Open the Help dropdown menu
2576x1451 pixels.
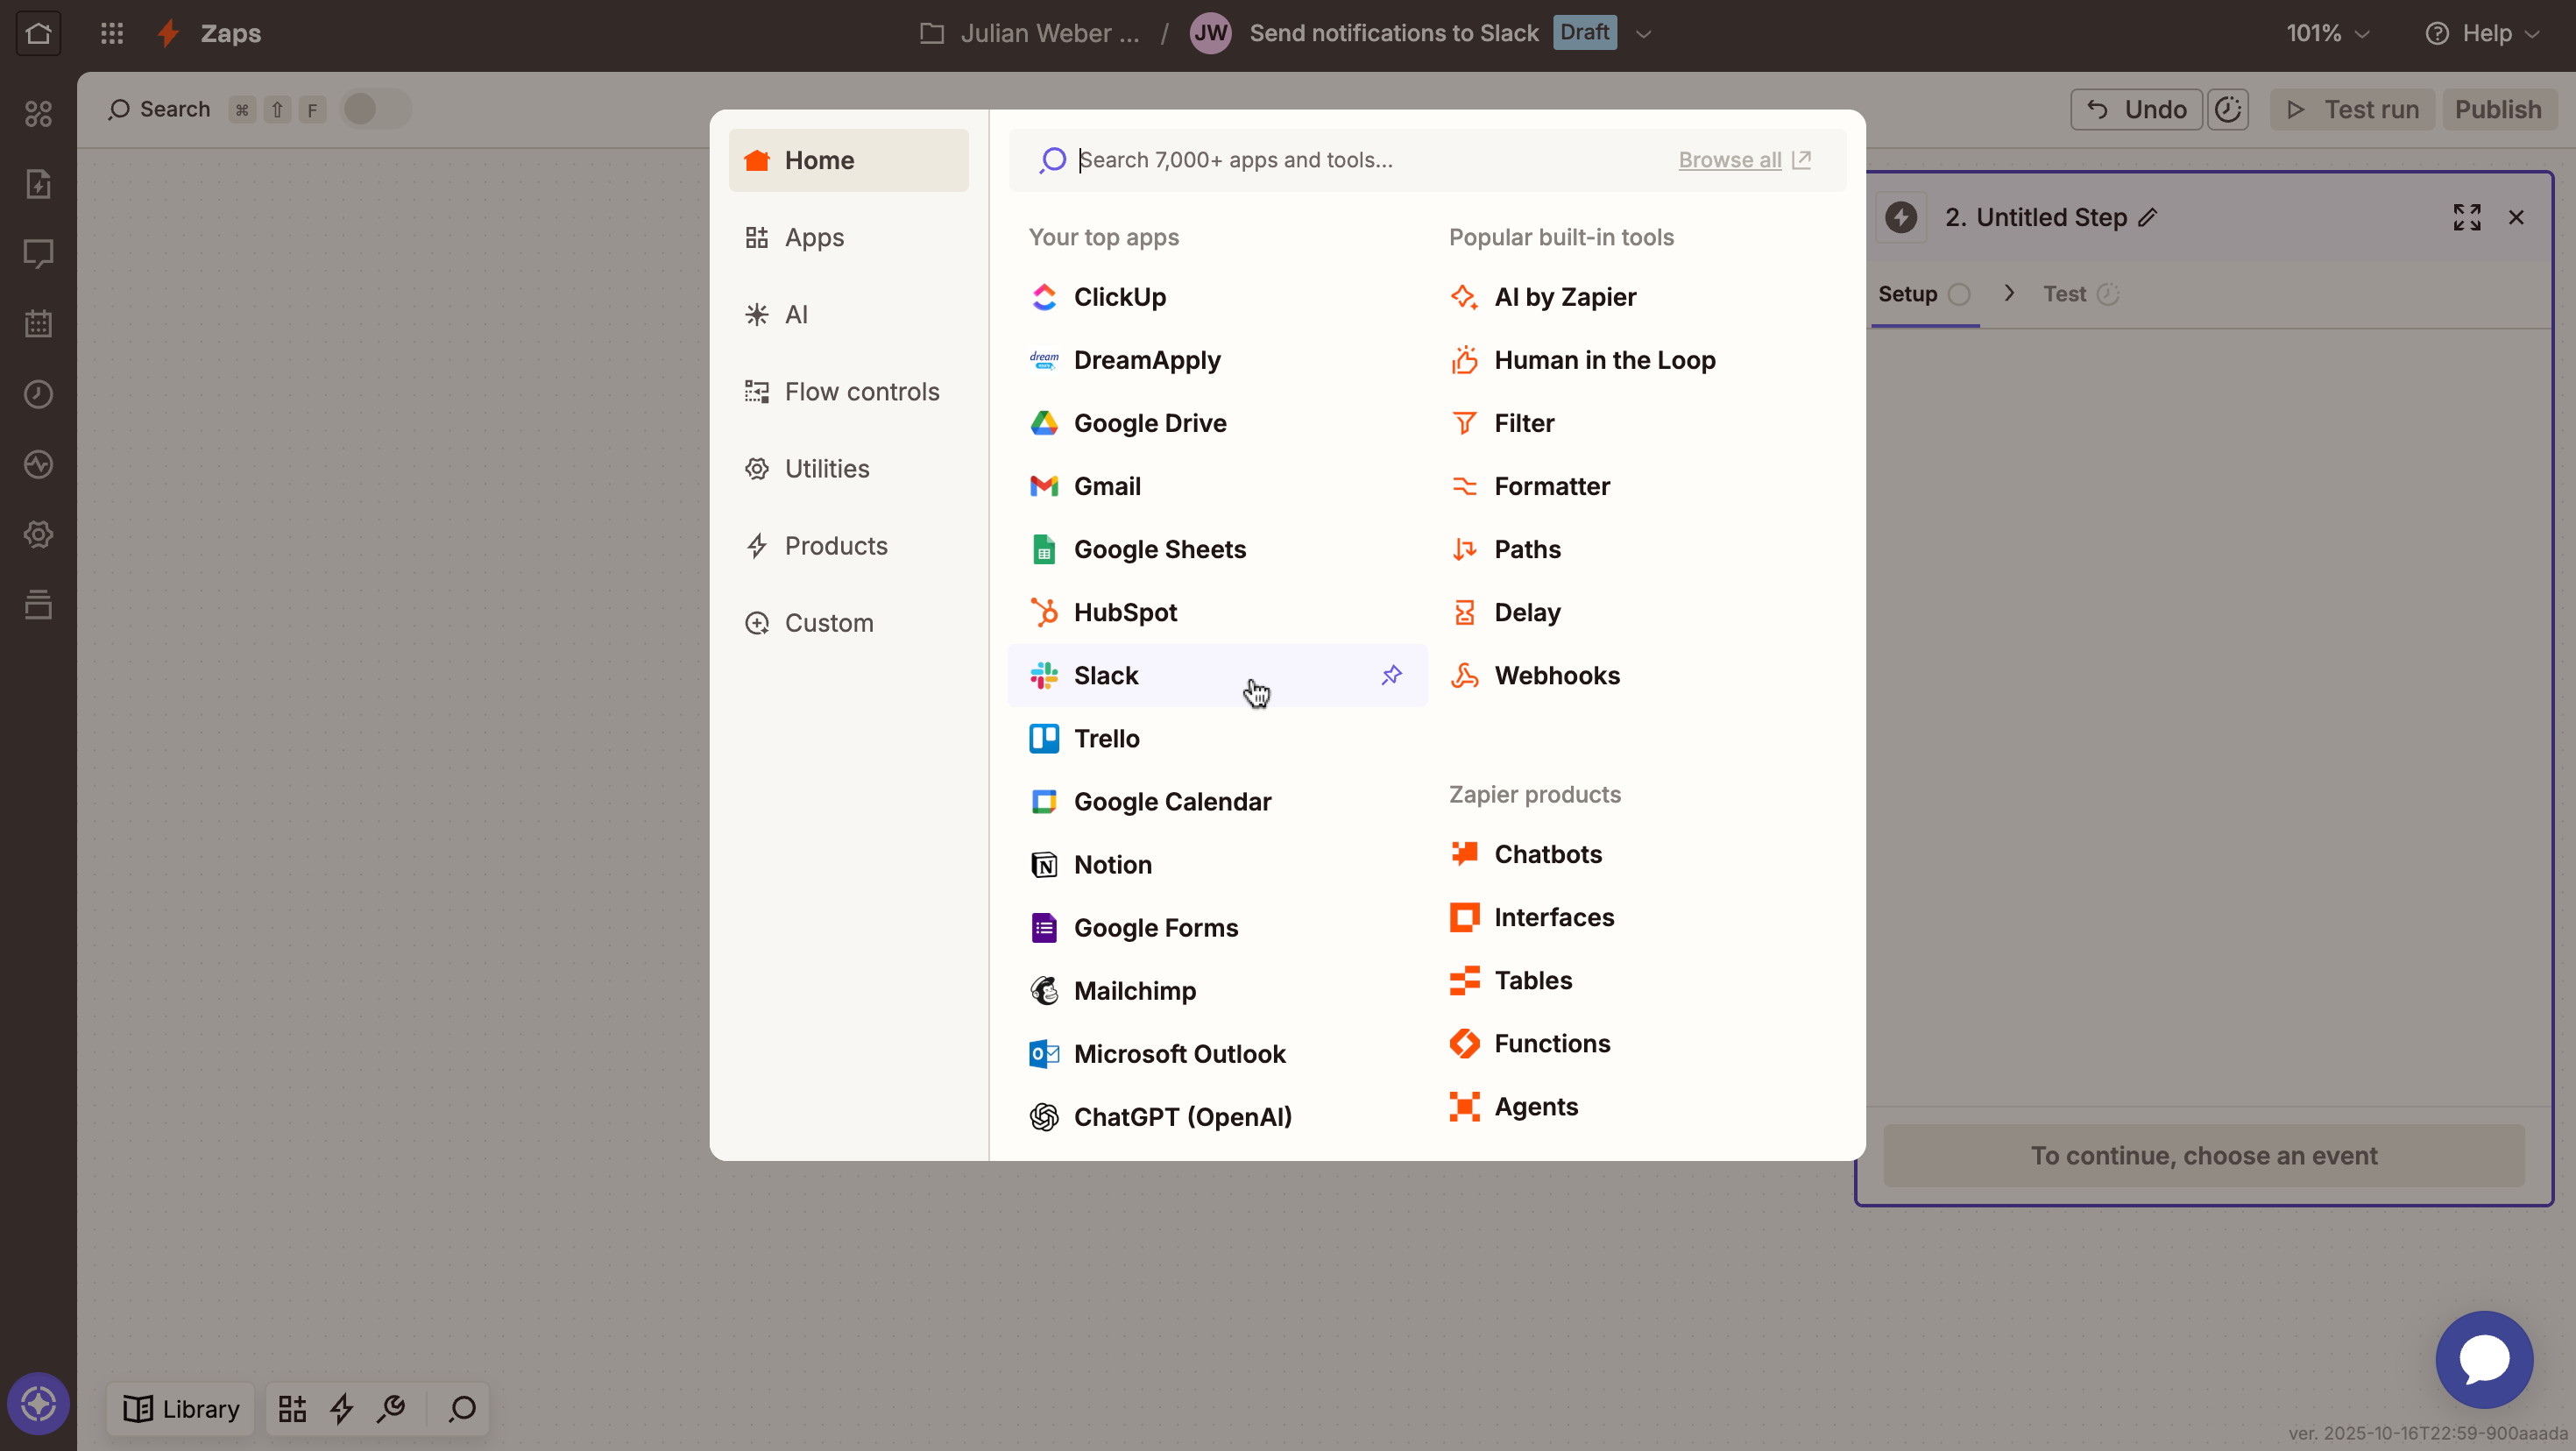2482,33
